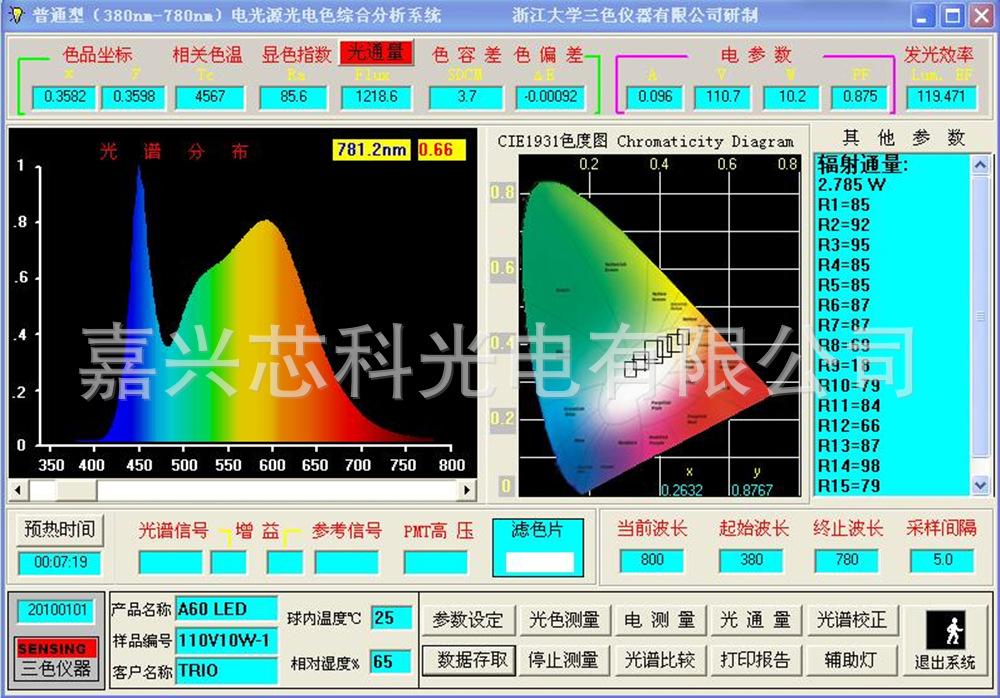This screenshot has height=698, width=1000.
Task: Open the 参数设定 parameter settings
Action: pos(467,620)
